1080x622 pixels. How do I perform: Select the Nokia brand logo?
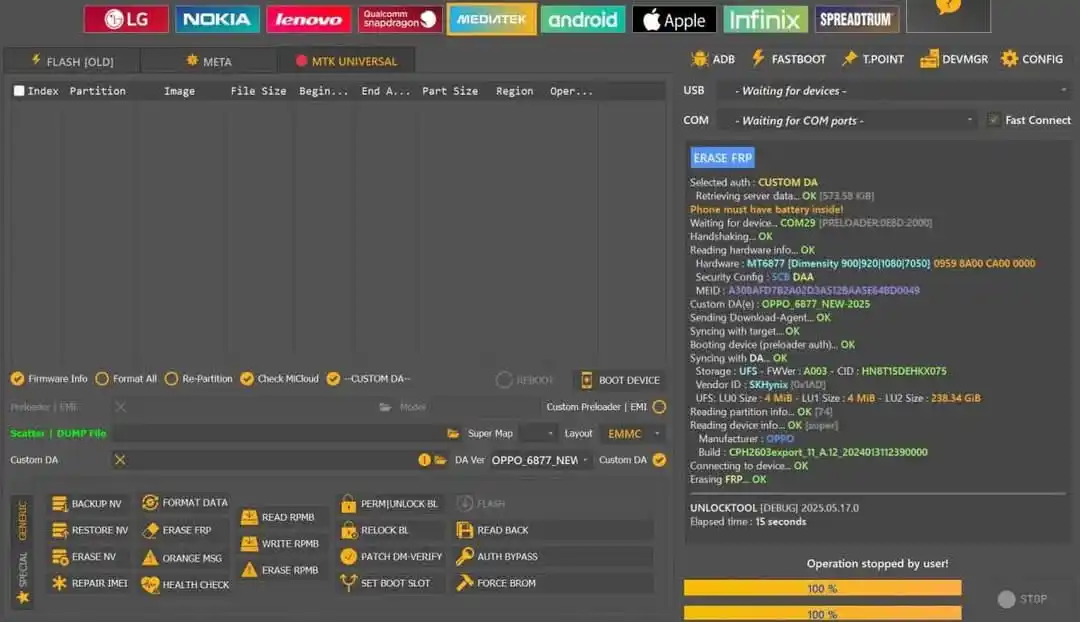217,19
